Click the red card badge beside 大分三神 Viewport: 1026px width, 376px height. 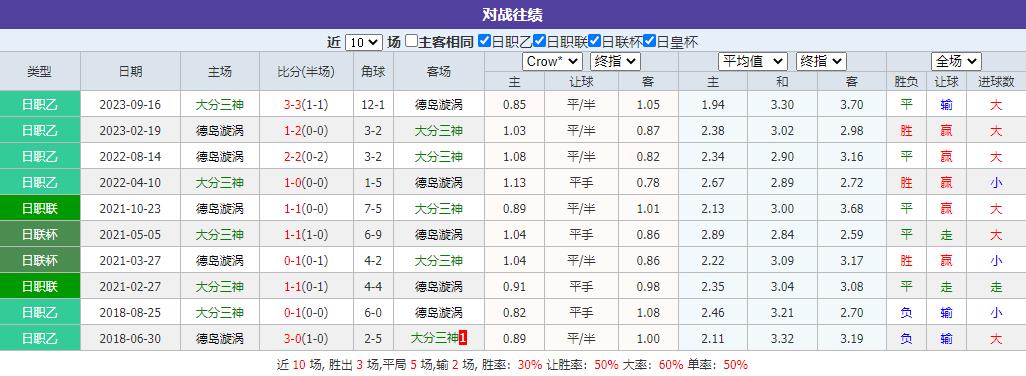[x=463, y=339]
